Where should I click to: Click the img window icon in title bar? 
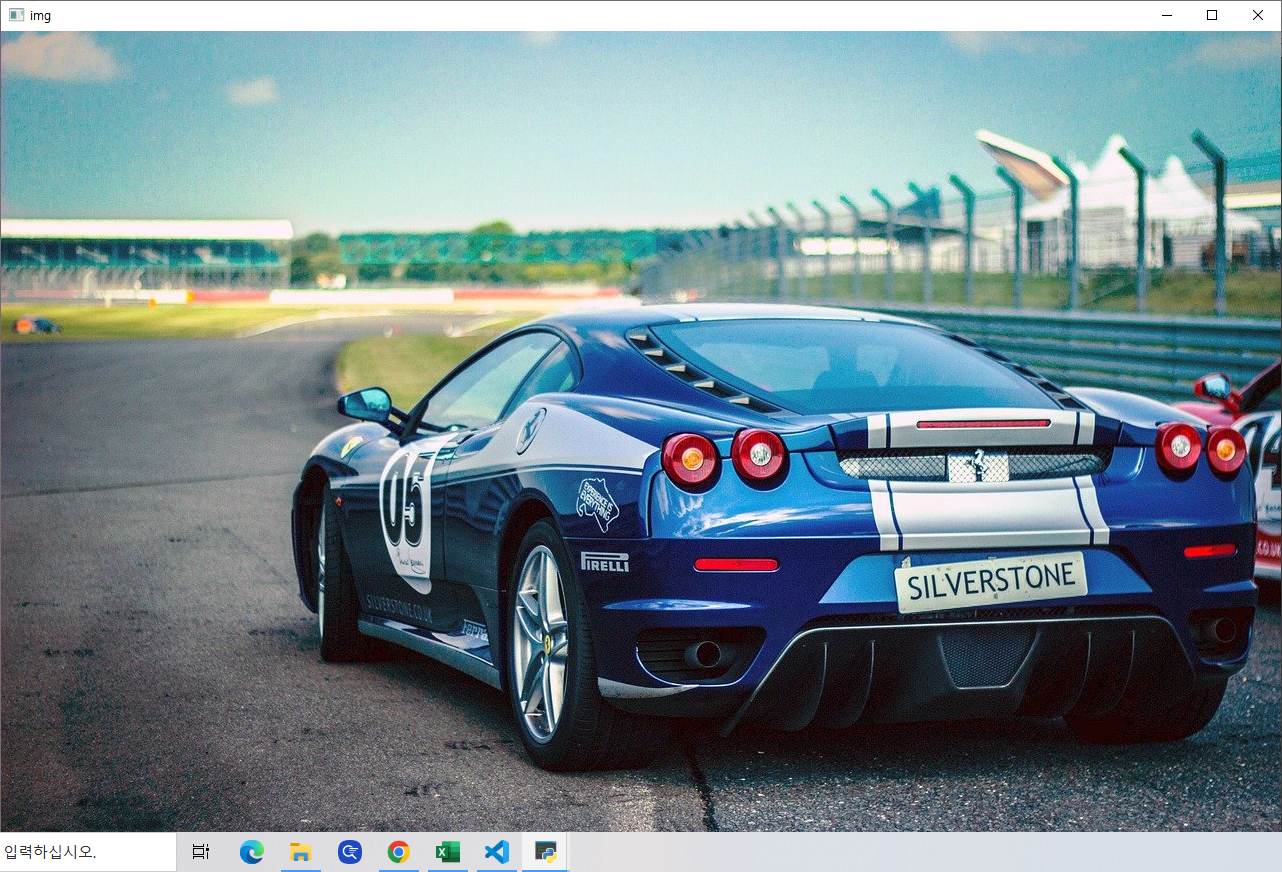[x=16, y=15]
